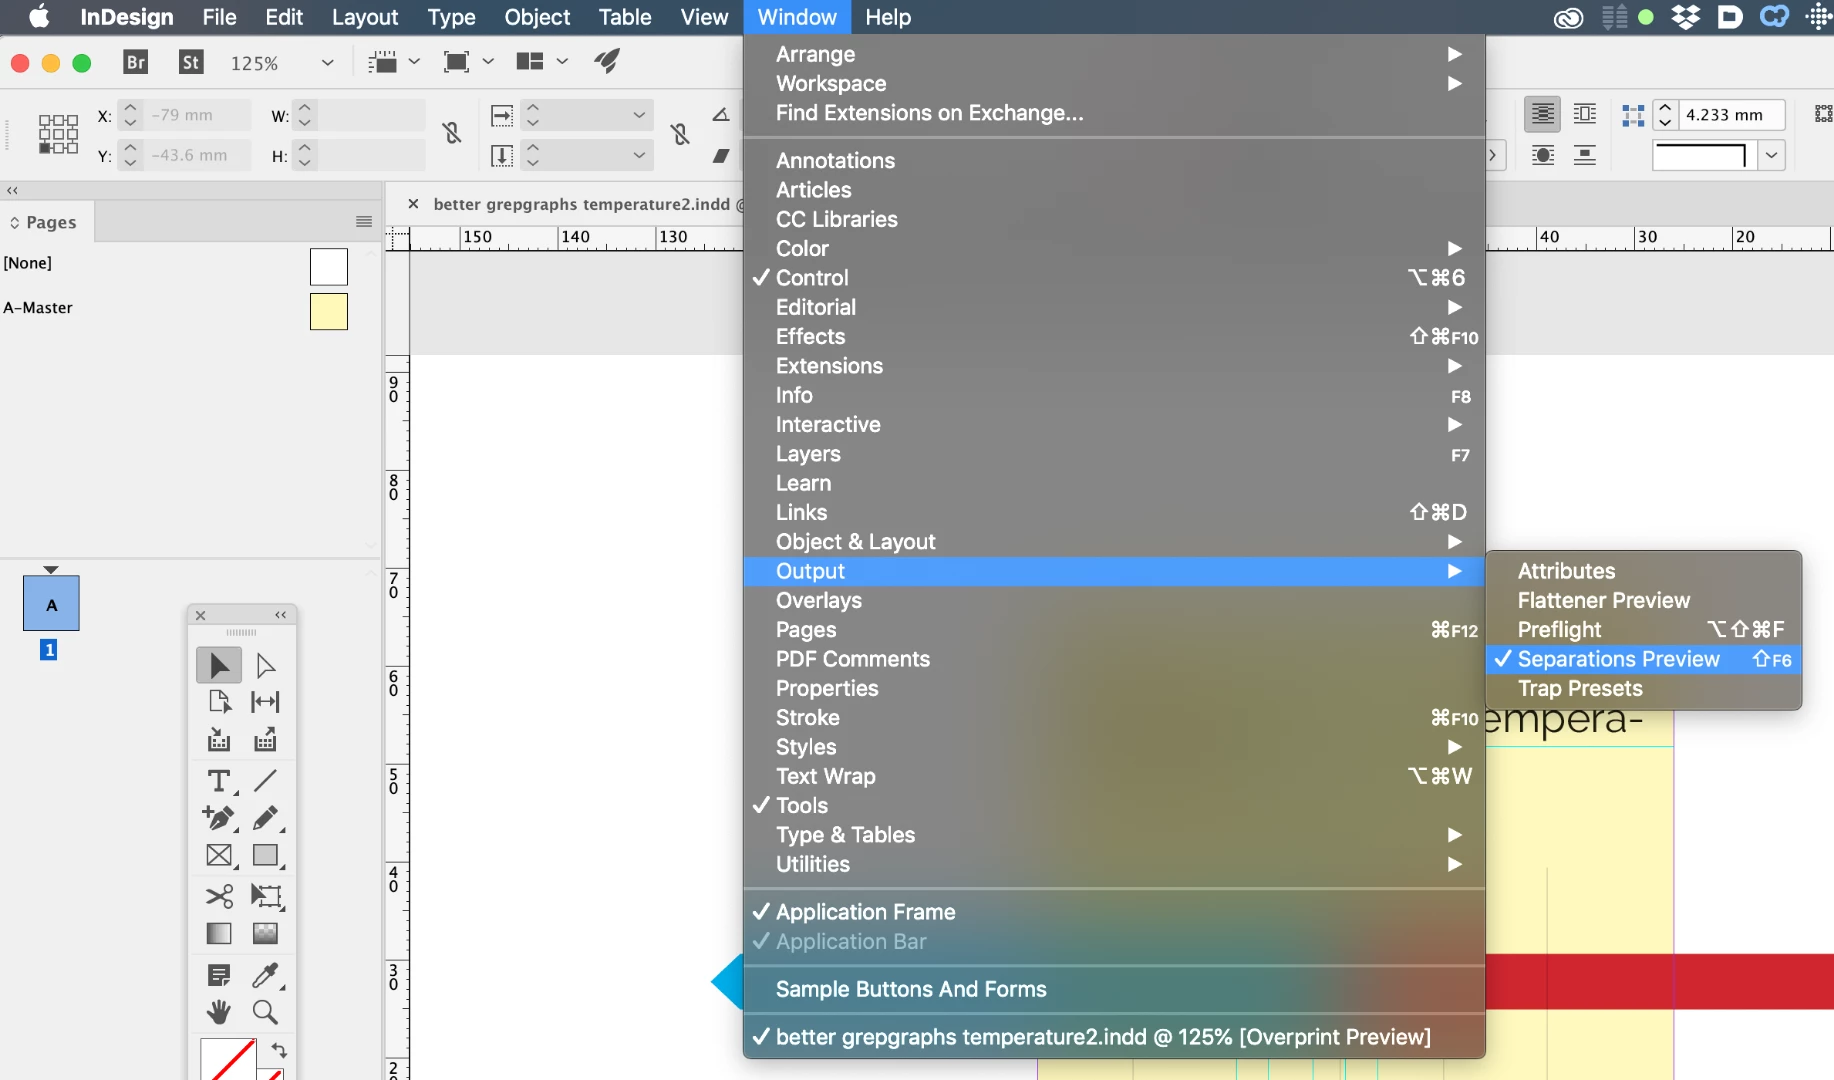Select the Gradient Feather tool
This screenshot has height=1080, width=1834.
coord(265,934)
